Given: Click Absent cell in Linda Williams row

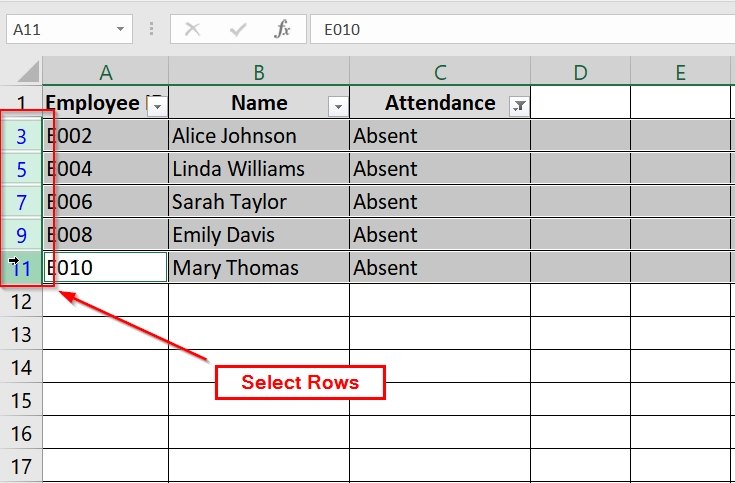Looking at the screenshot, I should [440, 168].
